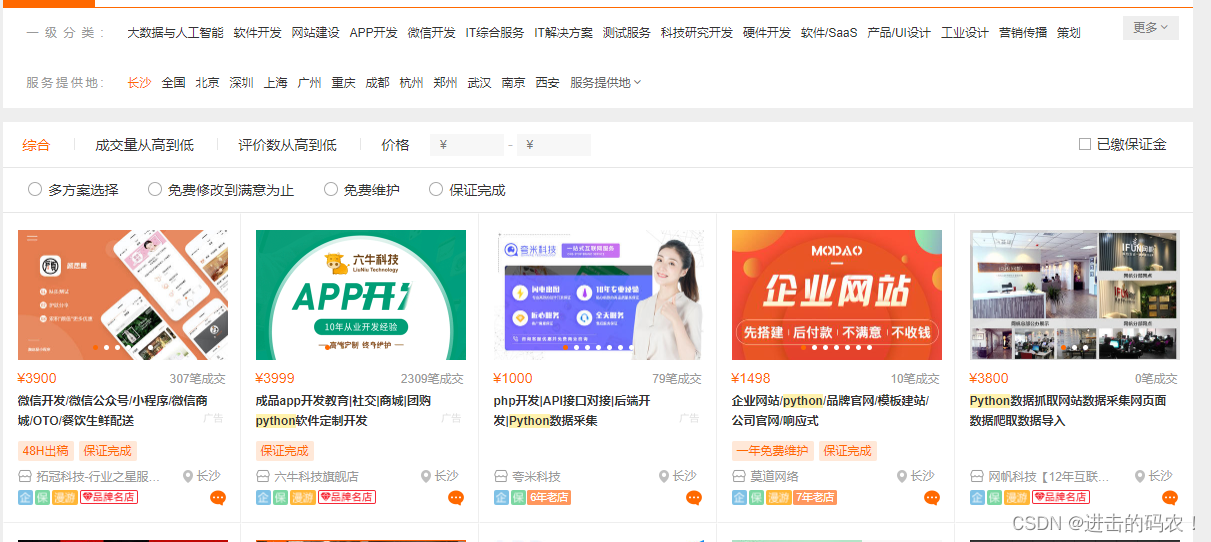Click the 一年免费维护 tag
This screenshot has width=1211, height=542.
pos(773,451)
